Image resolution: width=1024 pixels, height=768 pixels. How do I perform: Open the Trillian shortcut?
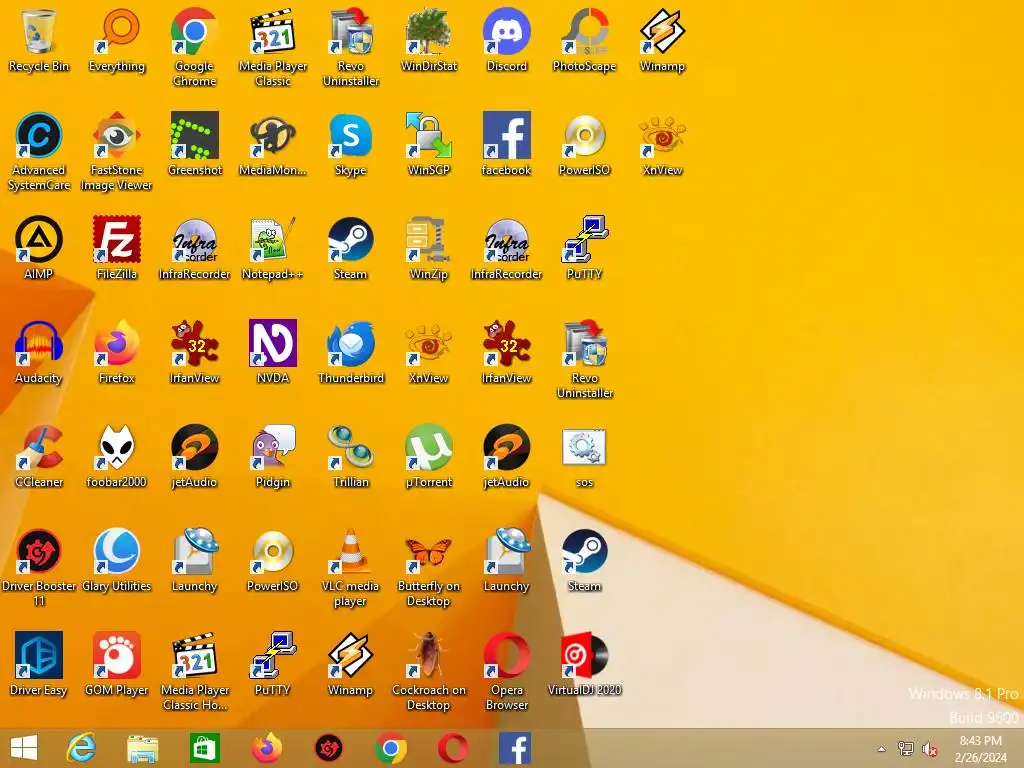pos(351,458)
